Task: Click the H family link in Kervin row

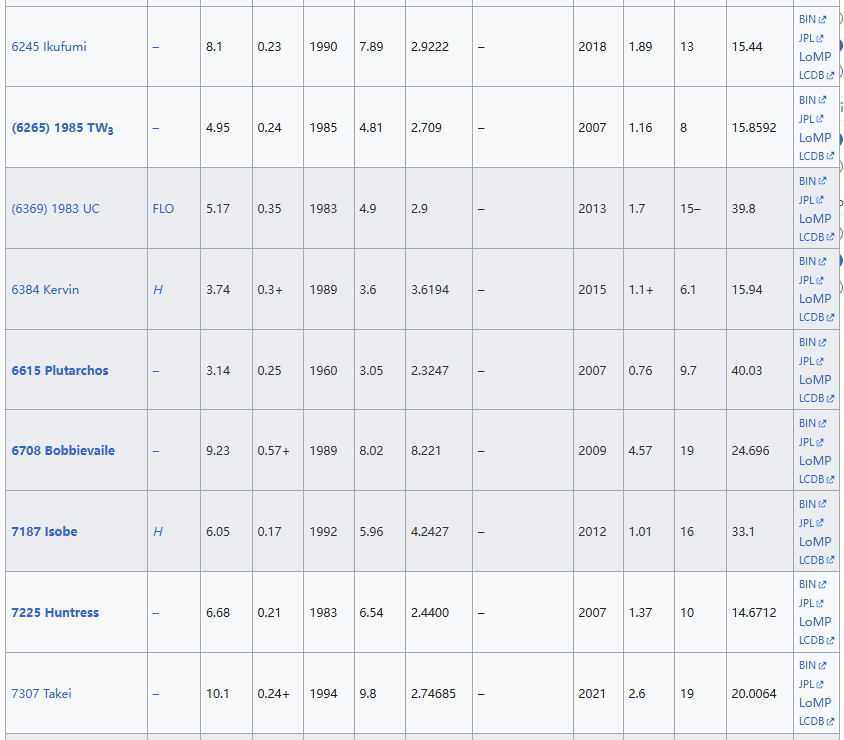Action: [x=158, y=290]
